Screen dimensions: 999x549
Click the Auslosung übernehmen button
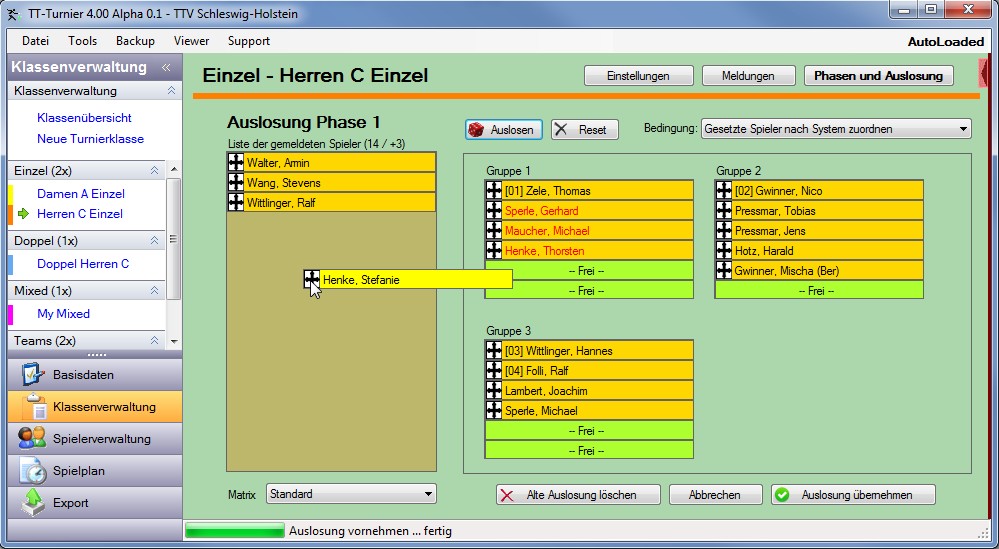854,495
